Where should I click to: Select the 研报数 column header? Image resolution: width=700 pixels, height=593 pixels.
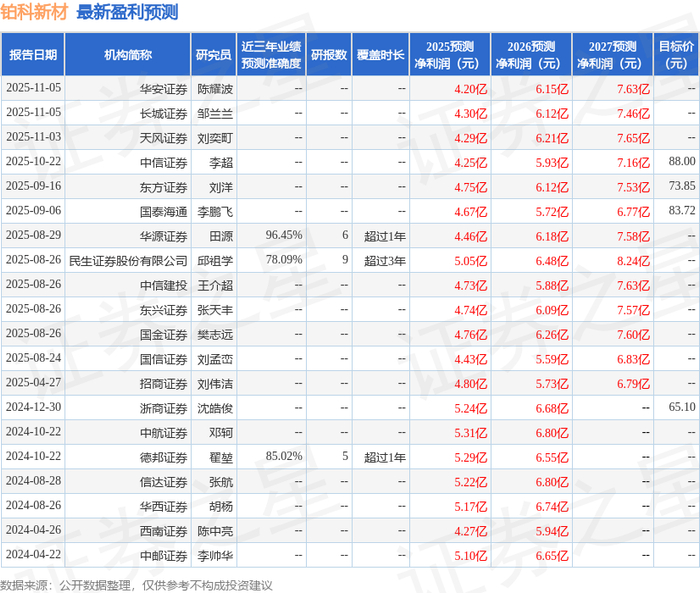point(329,54)
